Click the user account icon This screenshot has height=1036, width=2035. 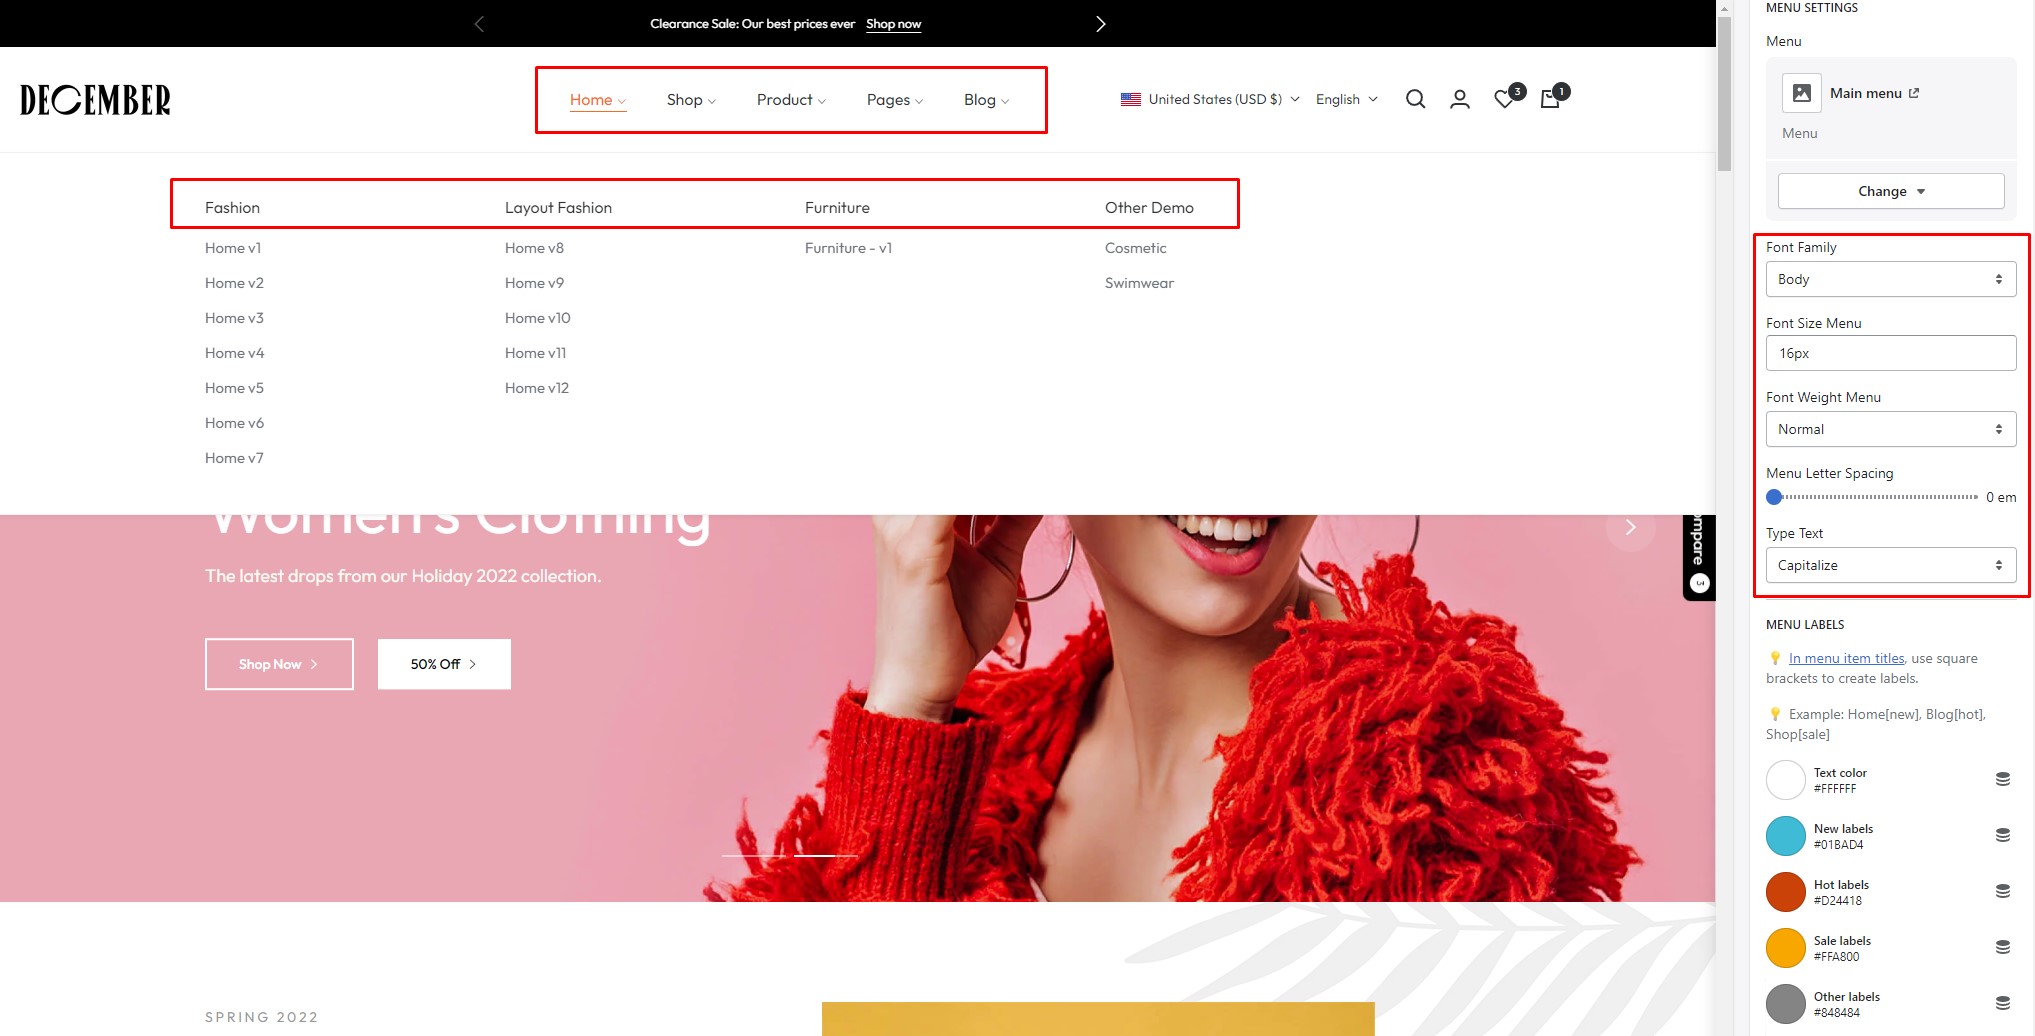(1459, 99)
